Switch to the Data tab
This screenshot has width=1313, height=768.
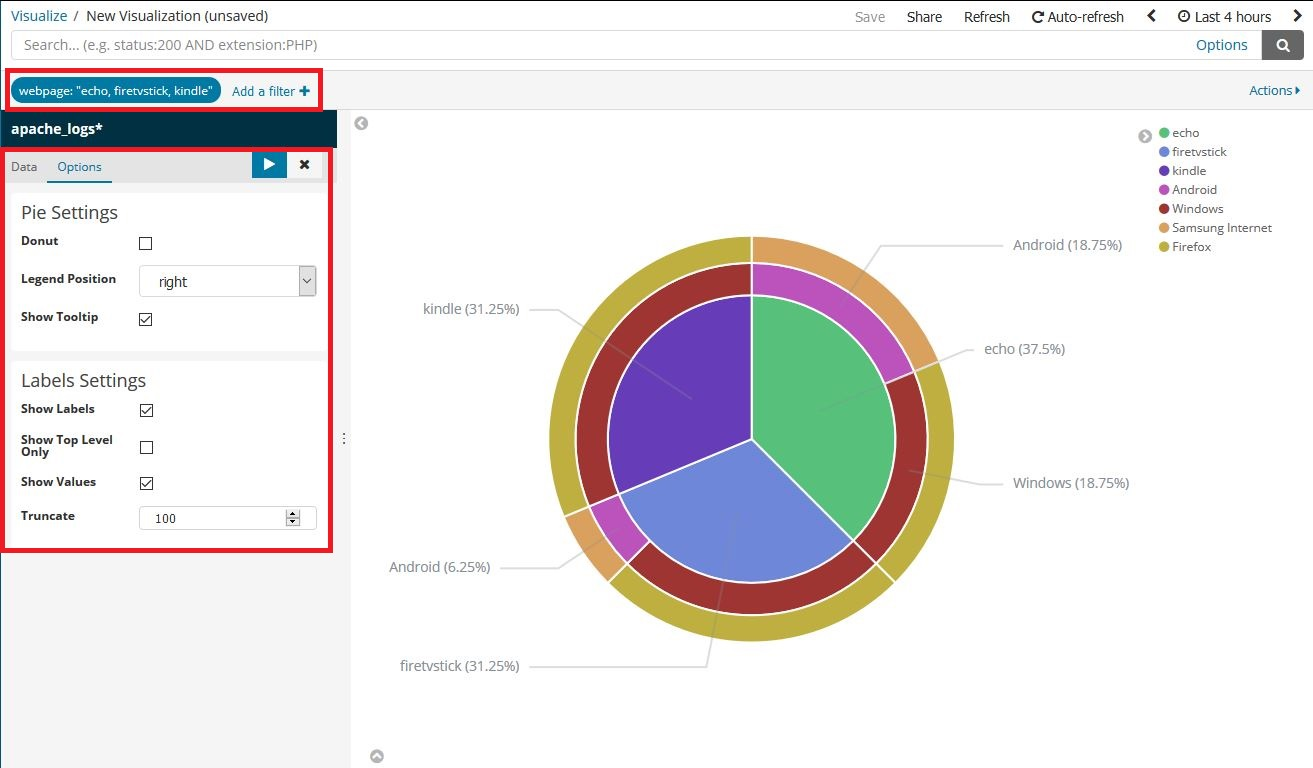[x=24, y=167]
